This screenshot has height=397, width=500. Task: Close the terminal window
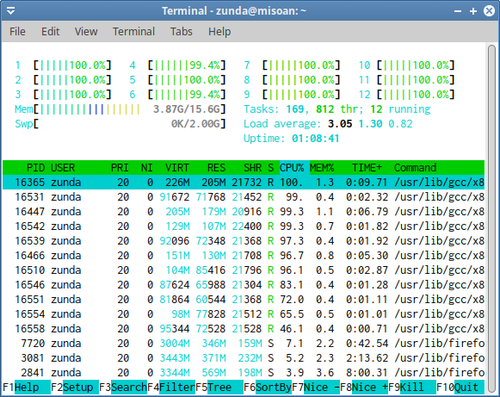[489, 11]
